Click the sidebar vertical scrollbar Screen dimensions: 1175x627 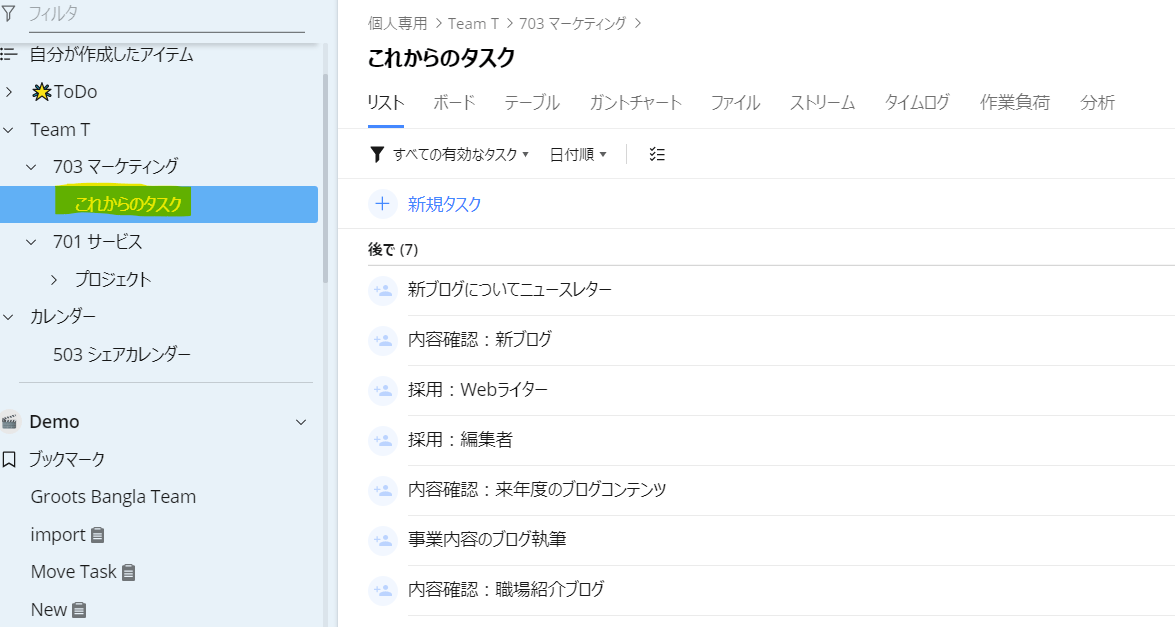[325, 178]
